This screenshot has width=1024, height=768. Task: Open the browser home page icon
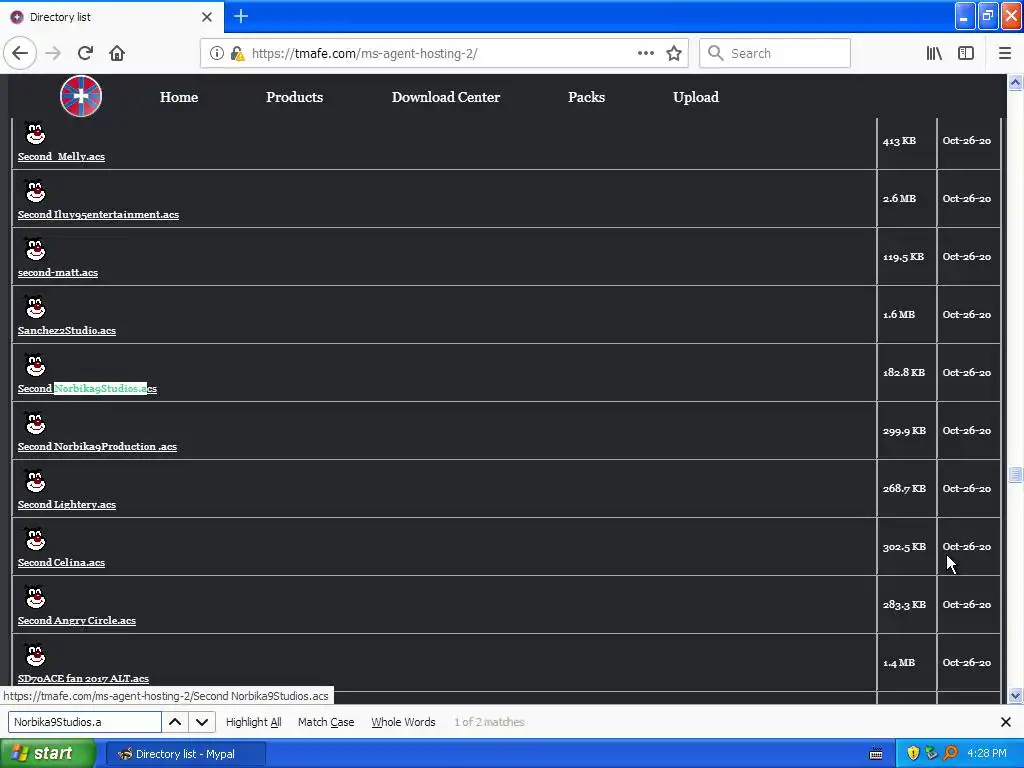click(117, 53)
